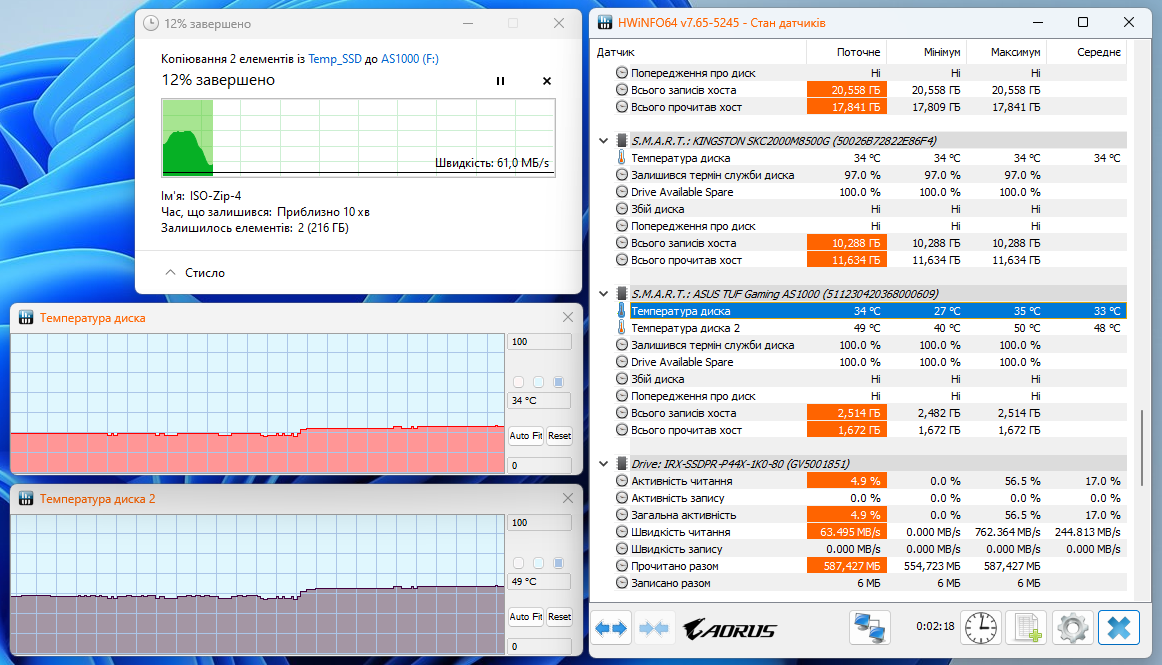The width and height of the screenshot is (1162, 665).
Task: Click drive icon of IRX-SSDPR-P44X header
Action: point(622,463)
